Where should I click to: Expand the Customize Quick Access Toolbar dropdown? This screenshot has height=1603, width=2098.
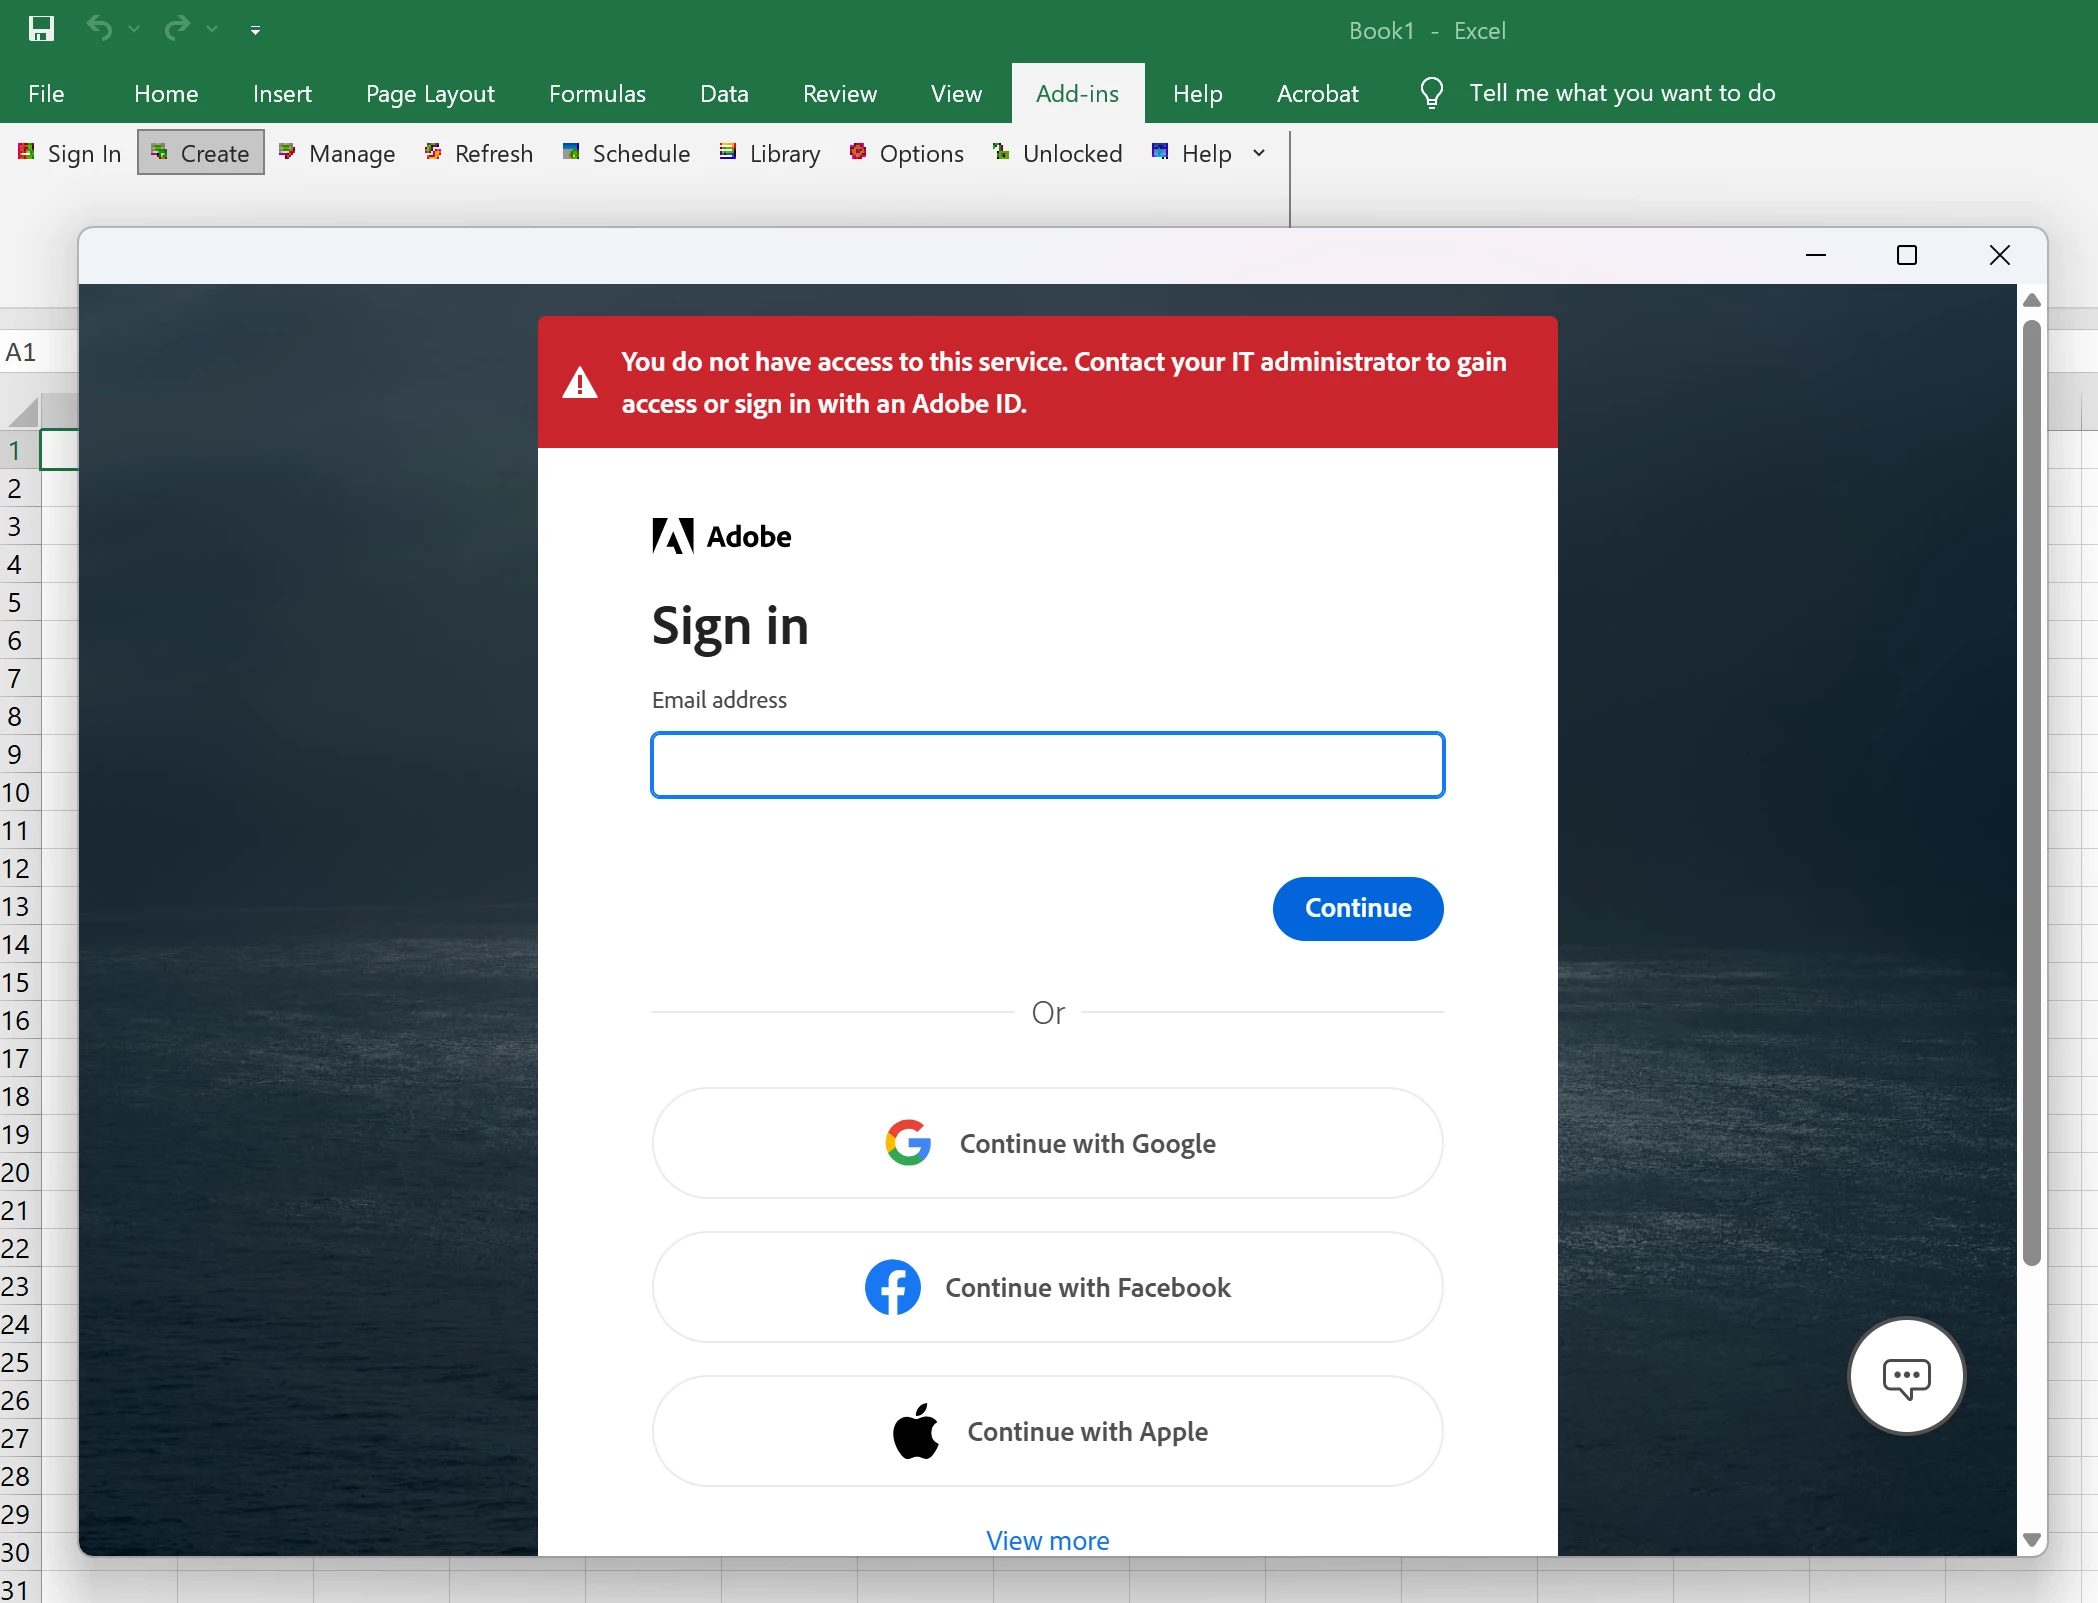(255, 31)
